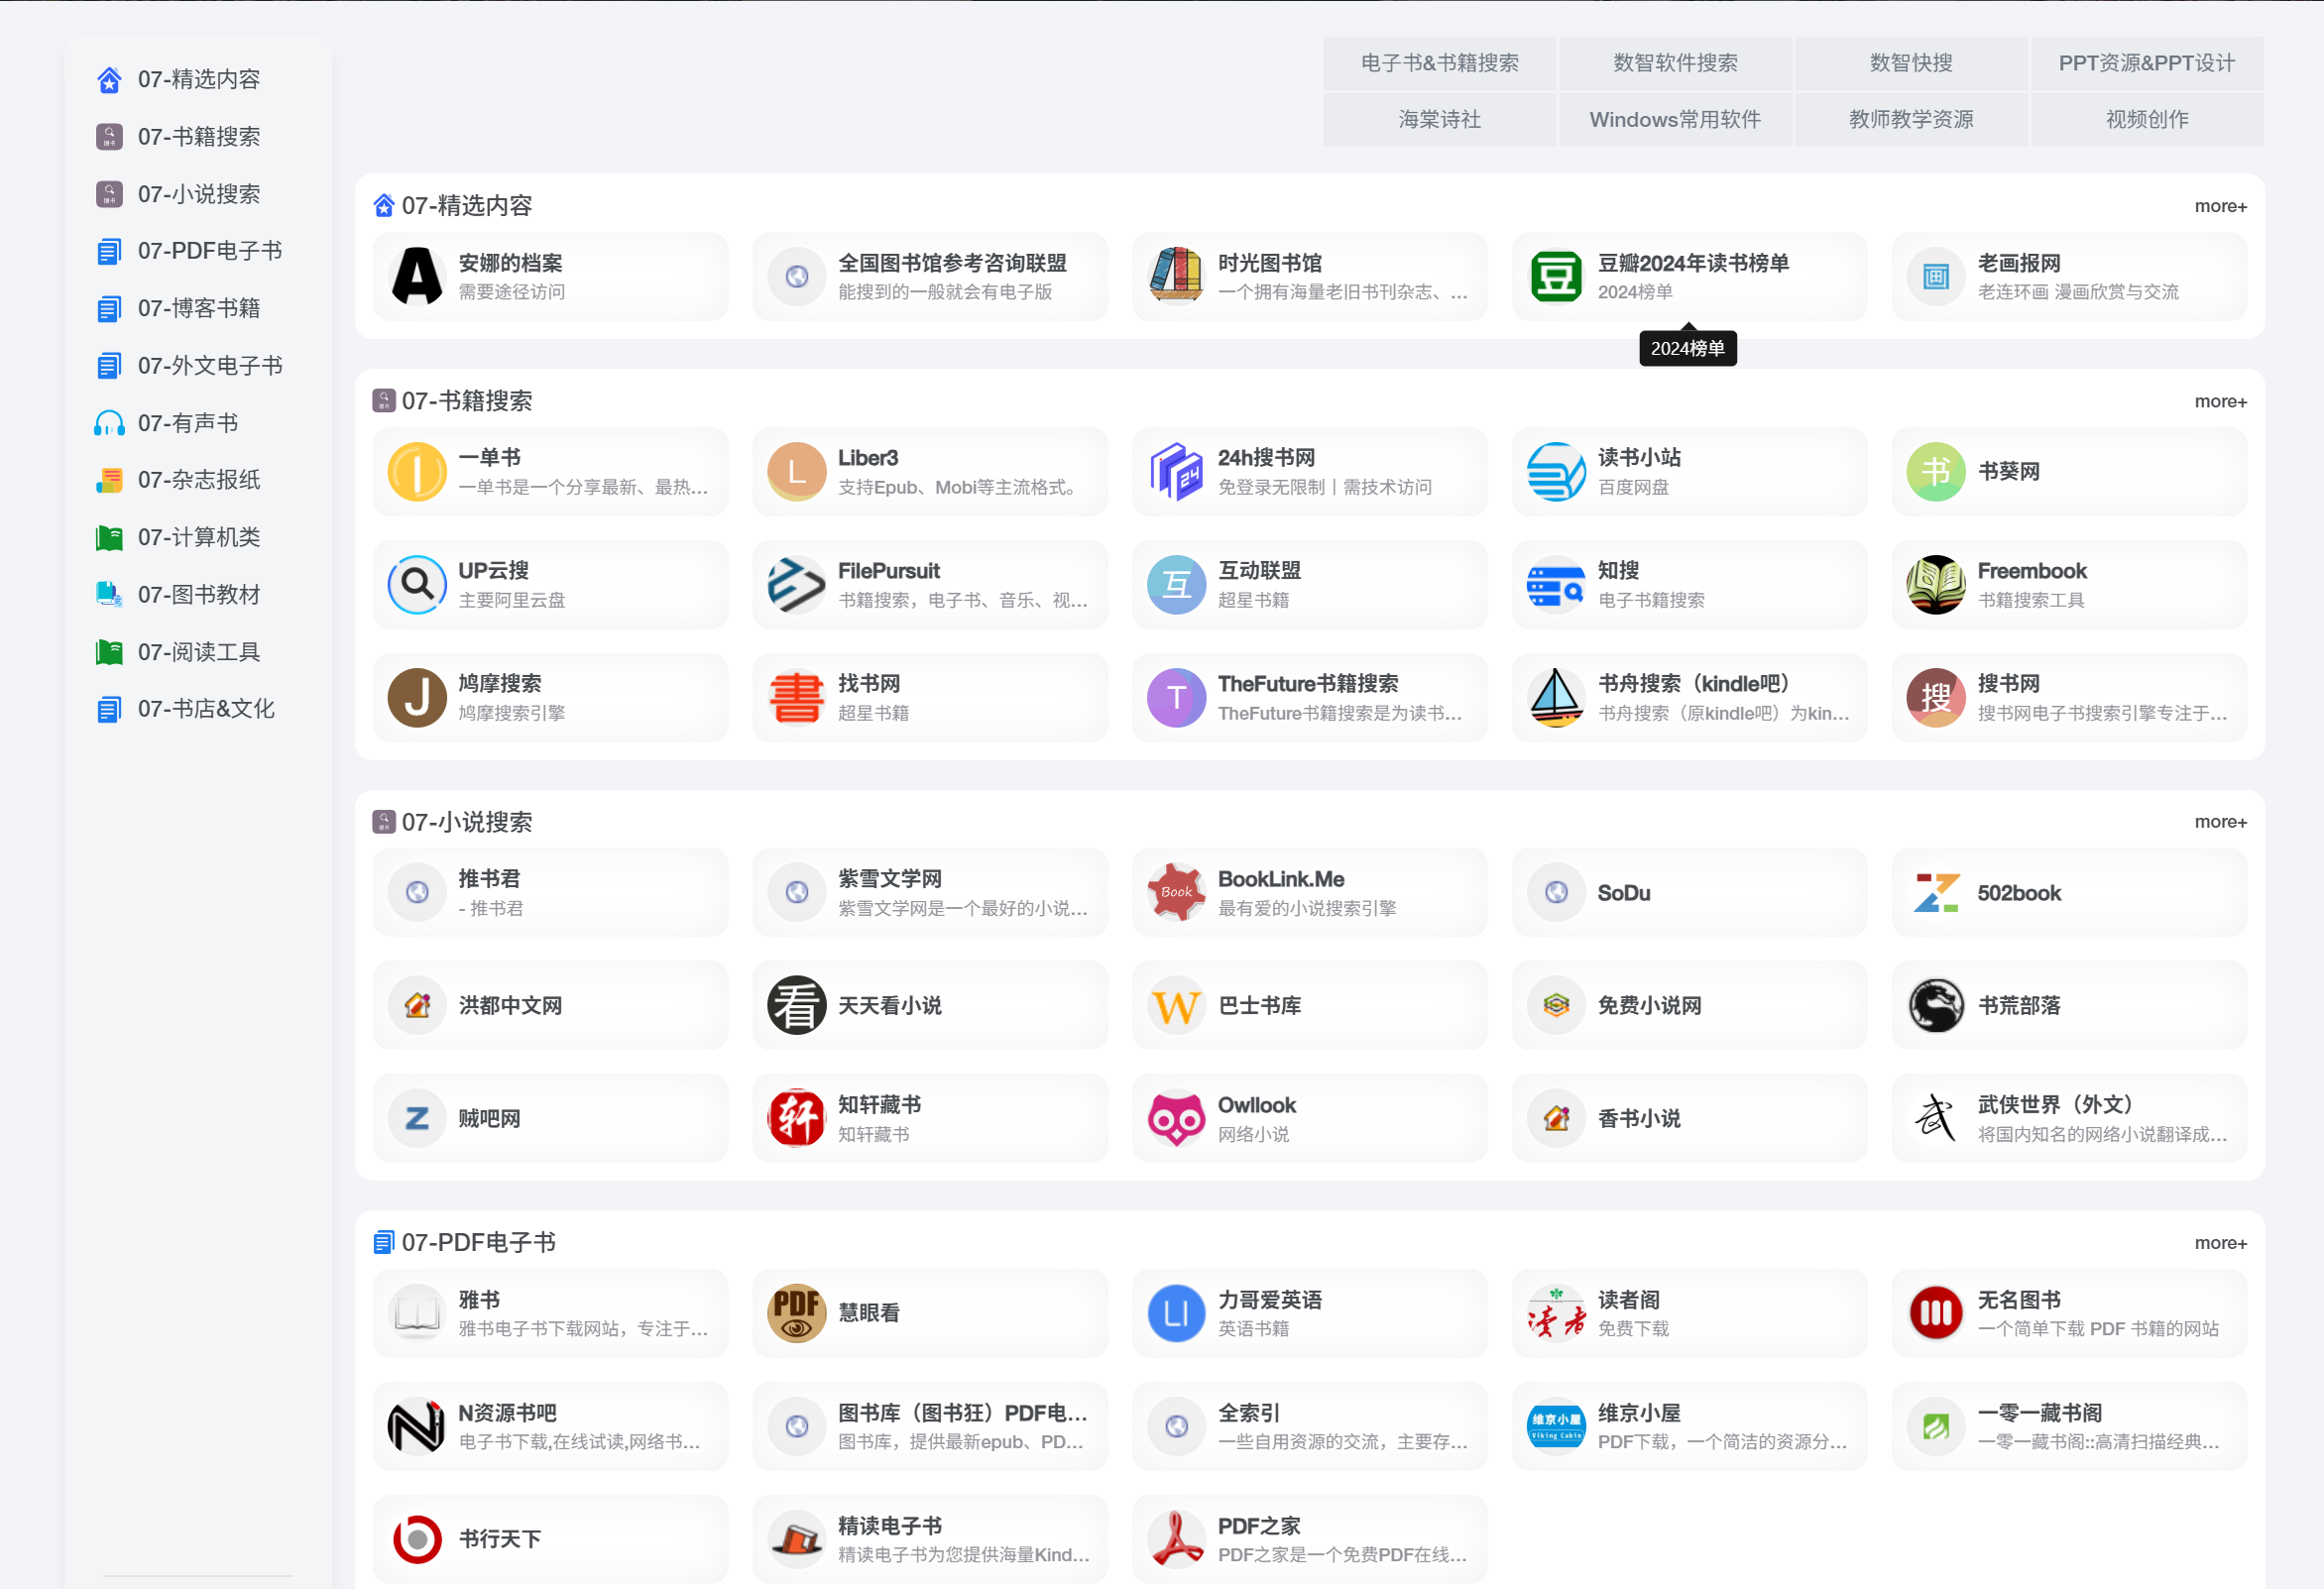Click the Liber3 orange L icon
The image size is (2324, 1589).
pos(797,472)
